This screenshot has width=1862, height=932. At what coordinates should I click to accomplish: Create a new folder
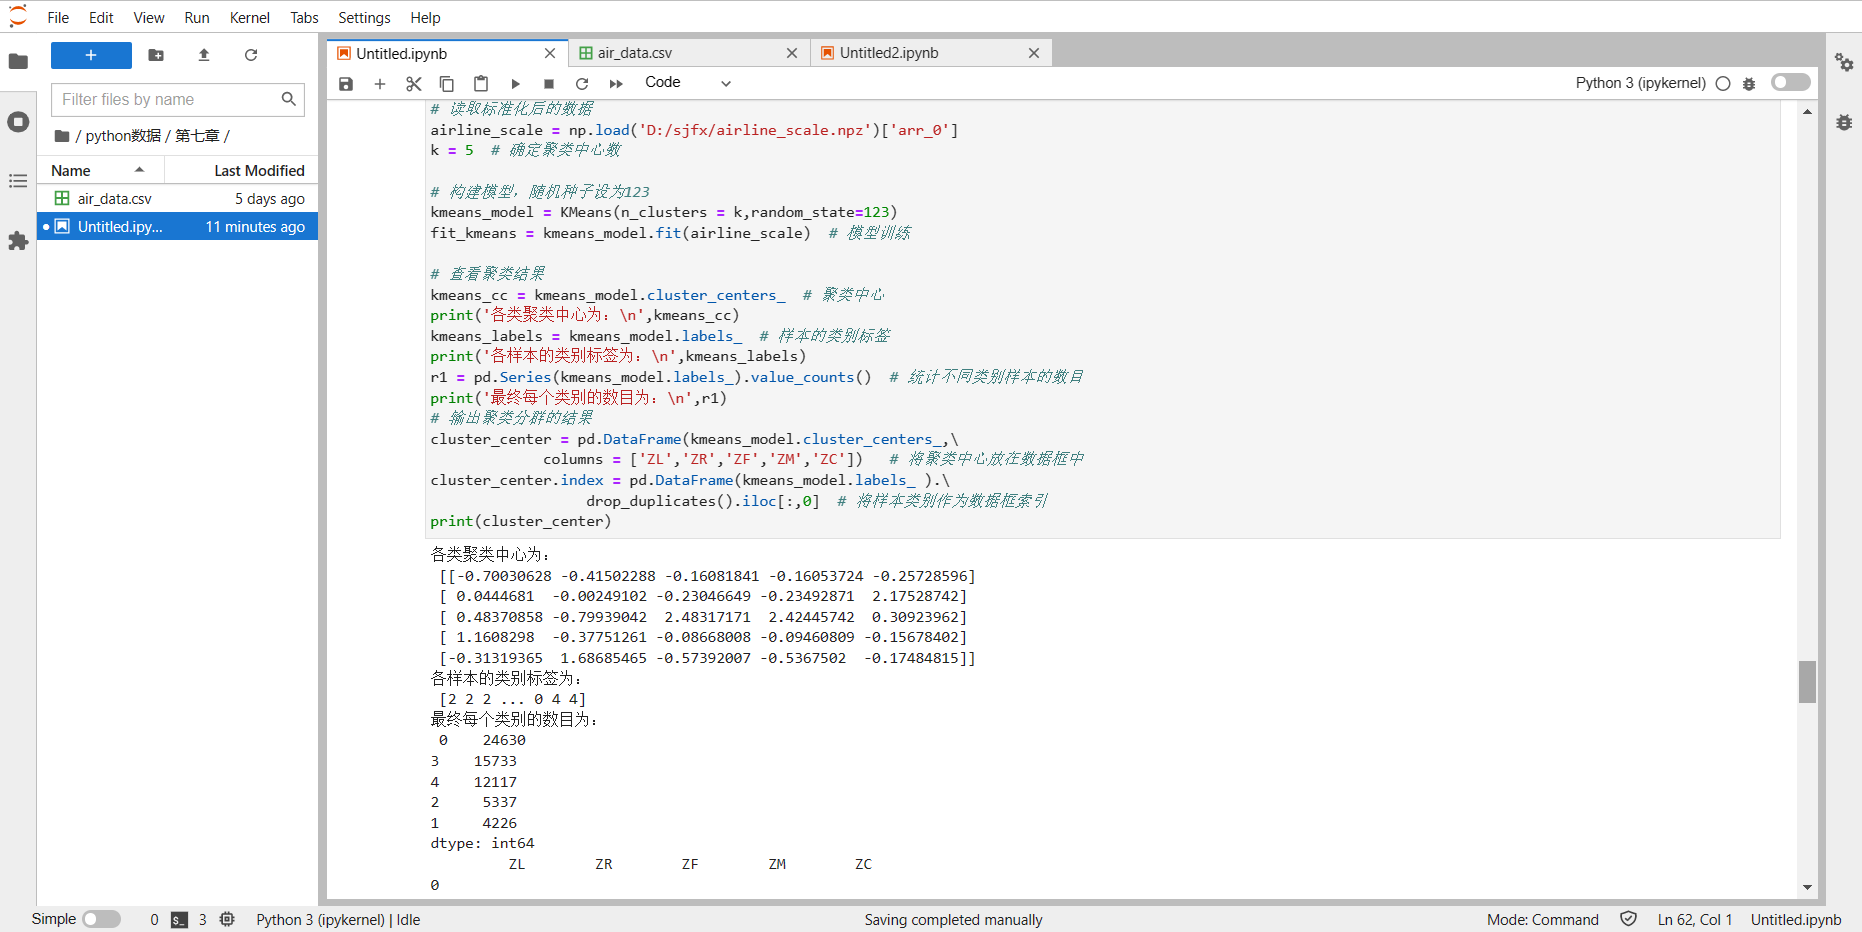point(156,55)
